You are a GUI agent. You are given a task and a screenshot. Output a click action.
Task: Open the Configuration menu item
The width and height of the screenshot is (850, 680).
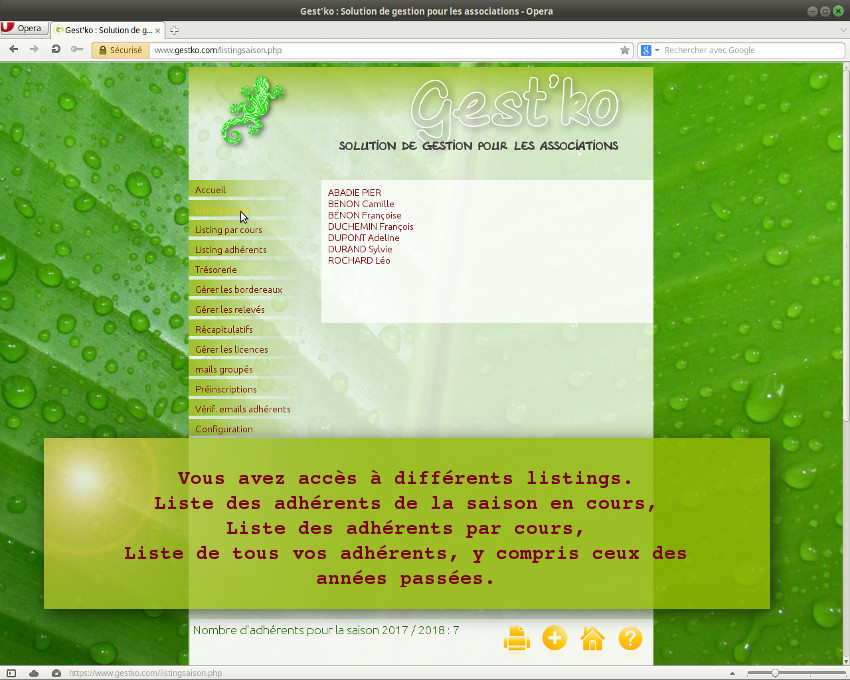tap(224, 429)
